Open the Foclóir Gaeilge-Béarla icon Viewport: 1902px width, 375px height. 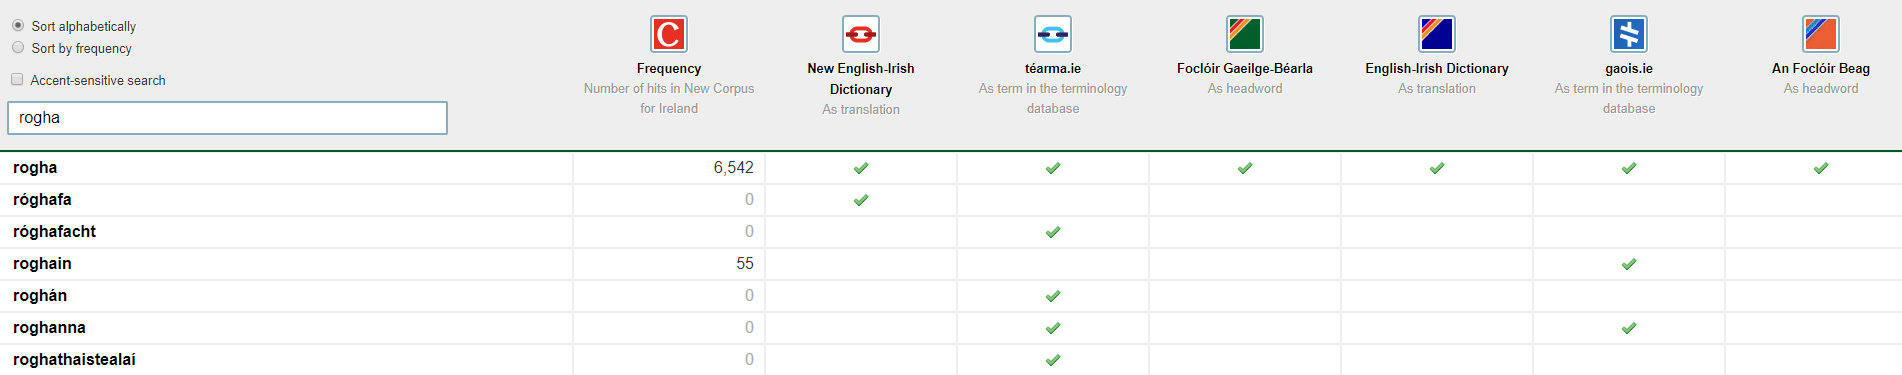[x=1245, y=34]
